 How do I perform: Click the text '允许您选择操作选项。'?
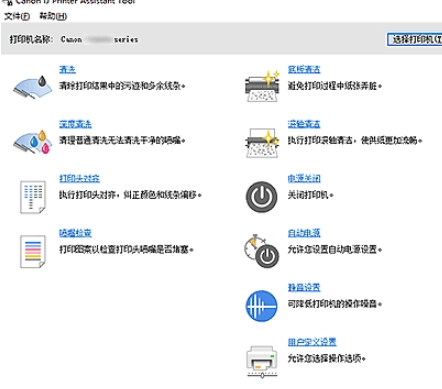pyautogui.click(x=327, y=358)
